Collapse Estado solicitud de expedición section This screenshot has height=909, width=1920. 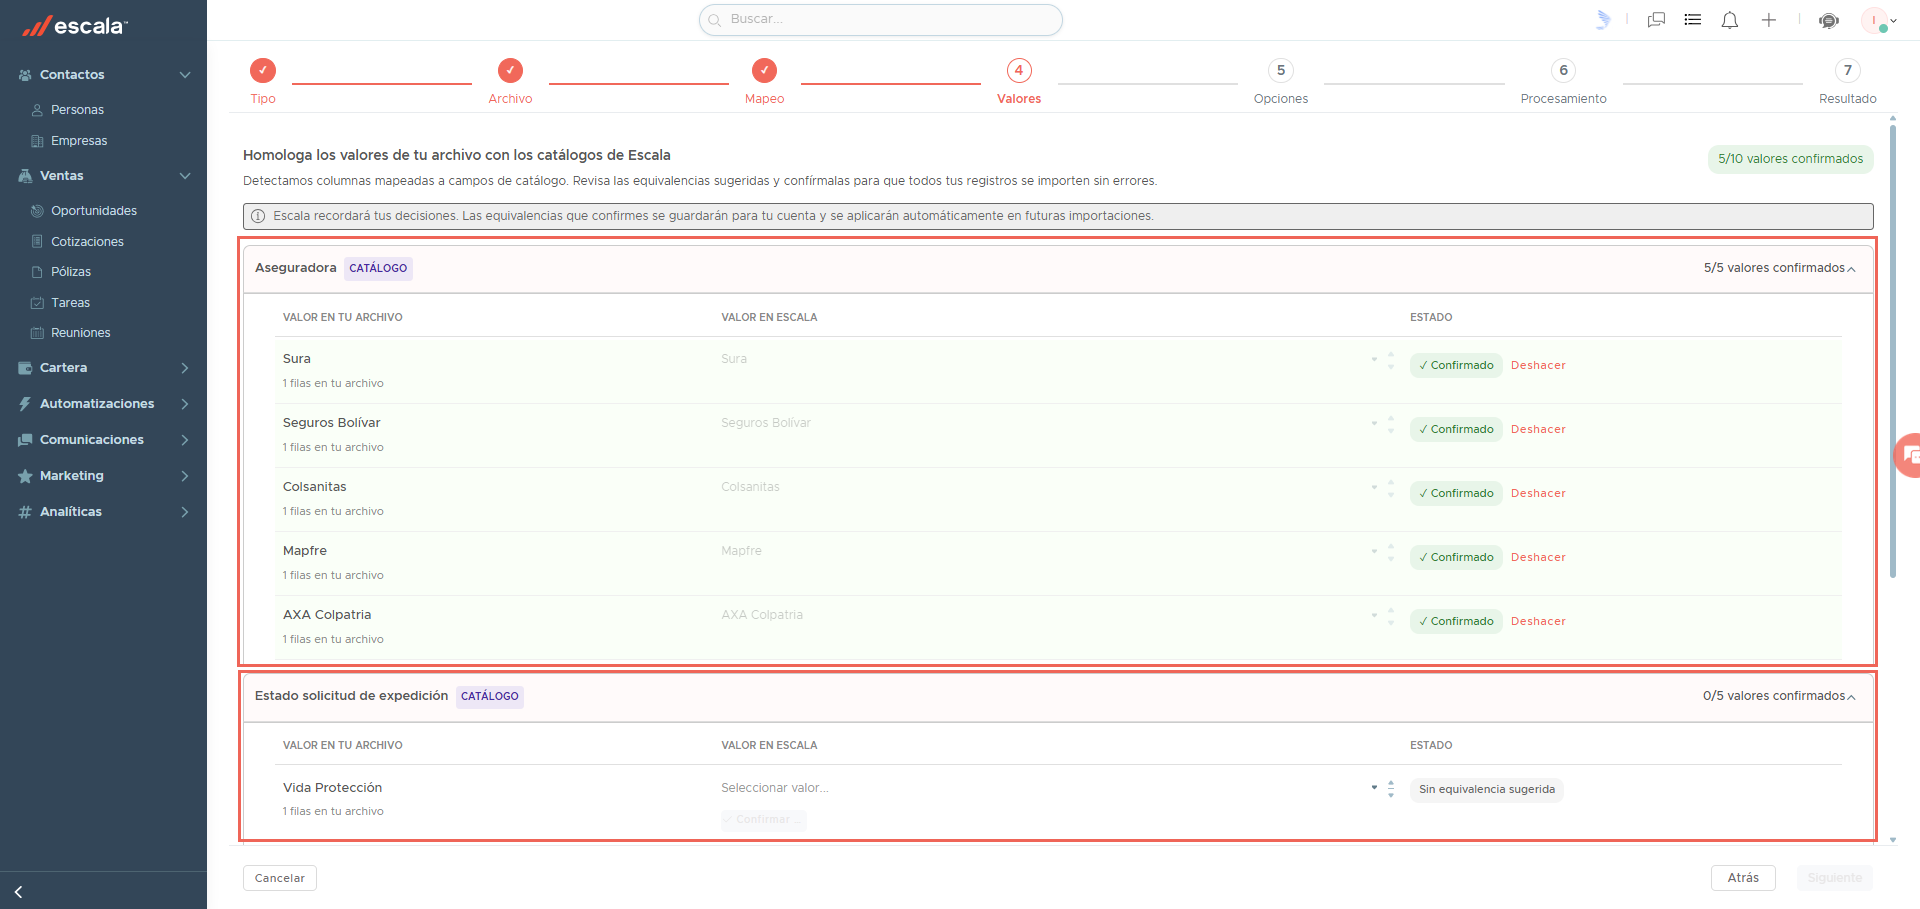1852,697
